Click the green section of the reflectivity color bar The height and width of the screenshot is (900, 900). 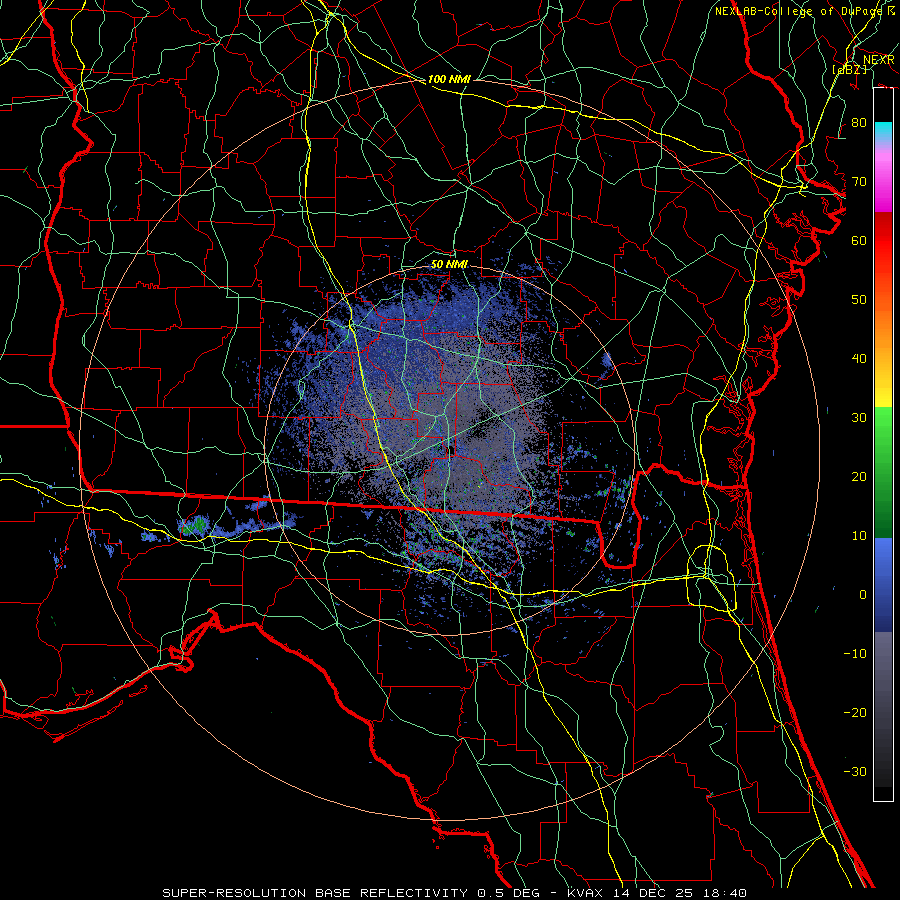[883, 472]
